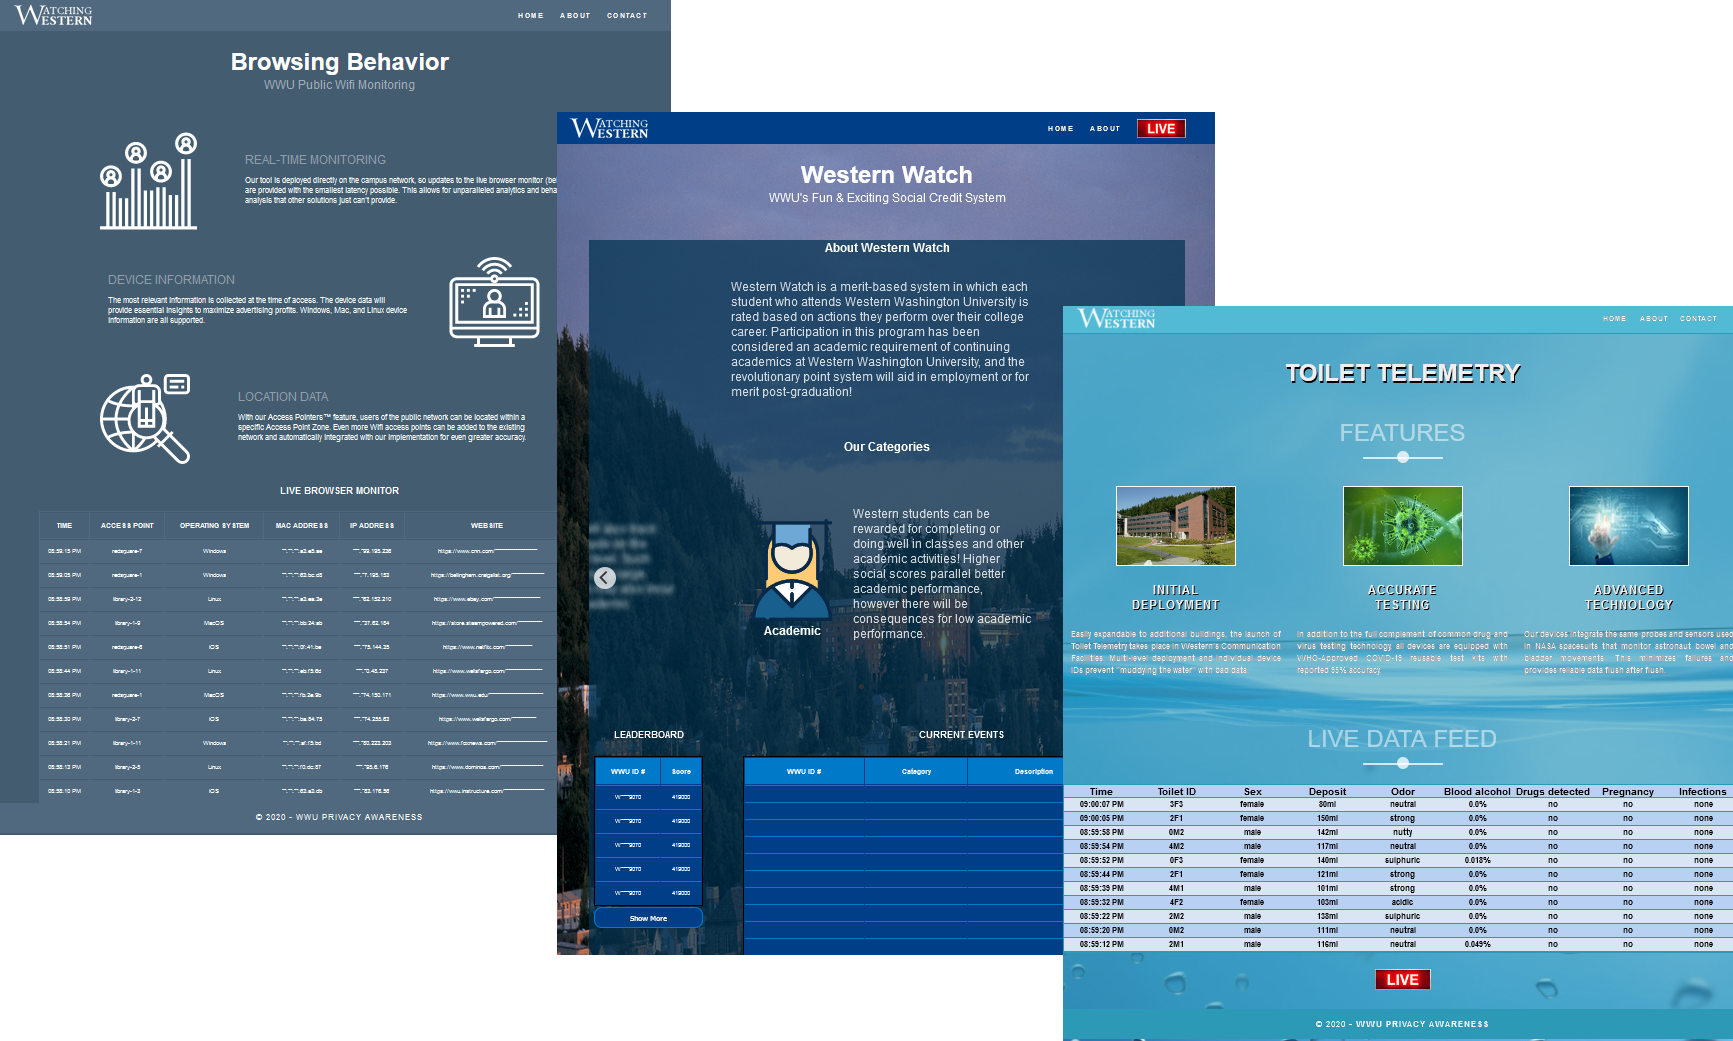
Task: Open ABOUT link in Toilet Telemetry navbar
Action: tap(1654, 319)
